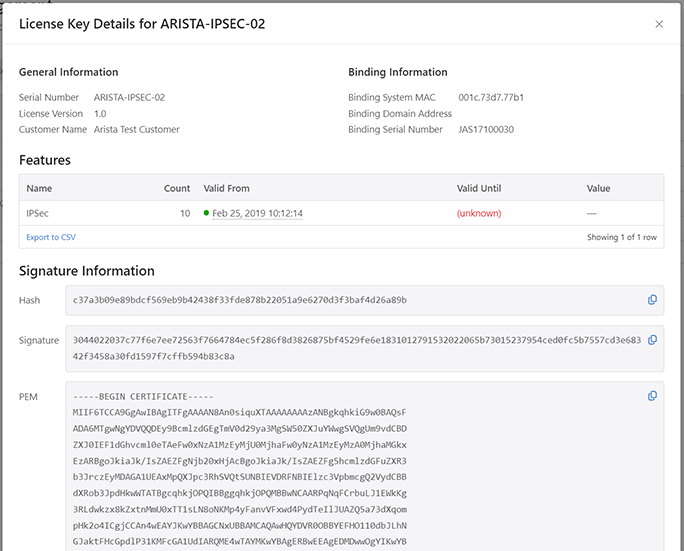Select the Valid From column header

click(226, 188)
